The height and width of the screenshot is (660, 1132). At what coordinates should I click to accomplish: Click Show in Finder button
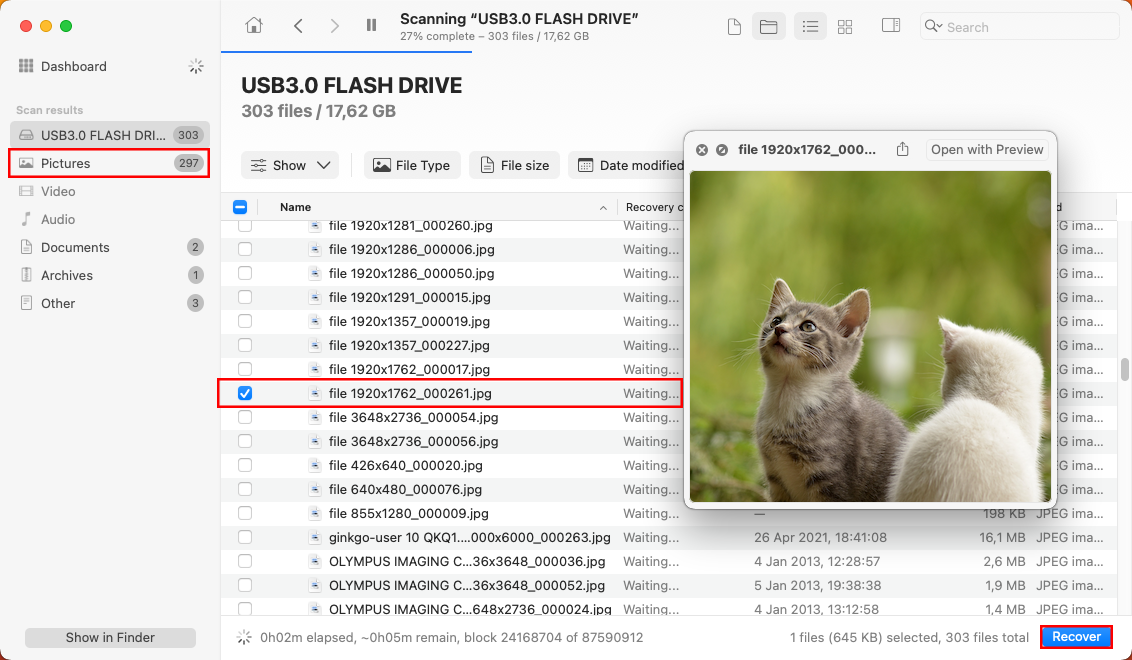pos(110,638)
